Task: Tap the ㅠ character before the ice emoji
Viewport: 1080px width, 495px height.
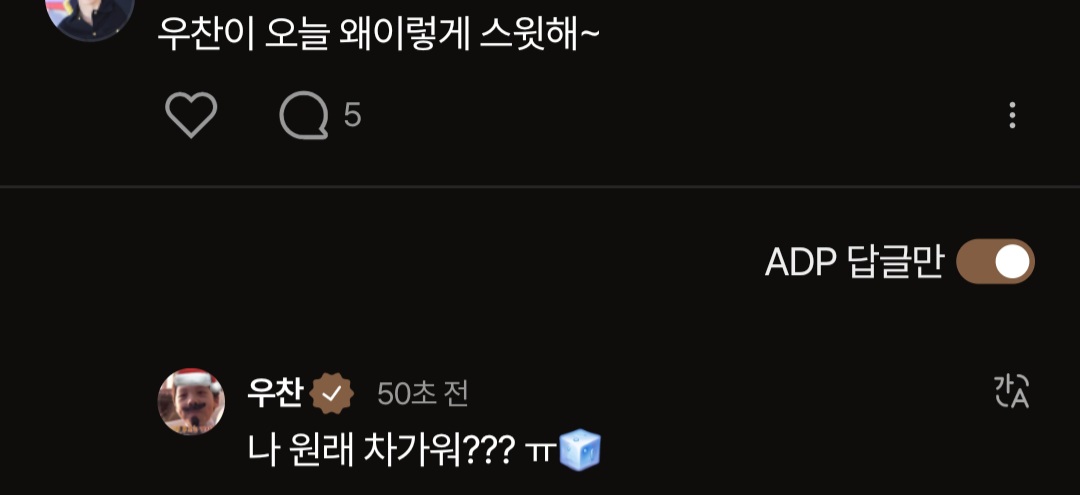Action: click(541, 452)
